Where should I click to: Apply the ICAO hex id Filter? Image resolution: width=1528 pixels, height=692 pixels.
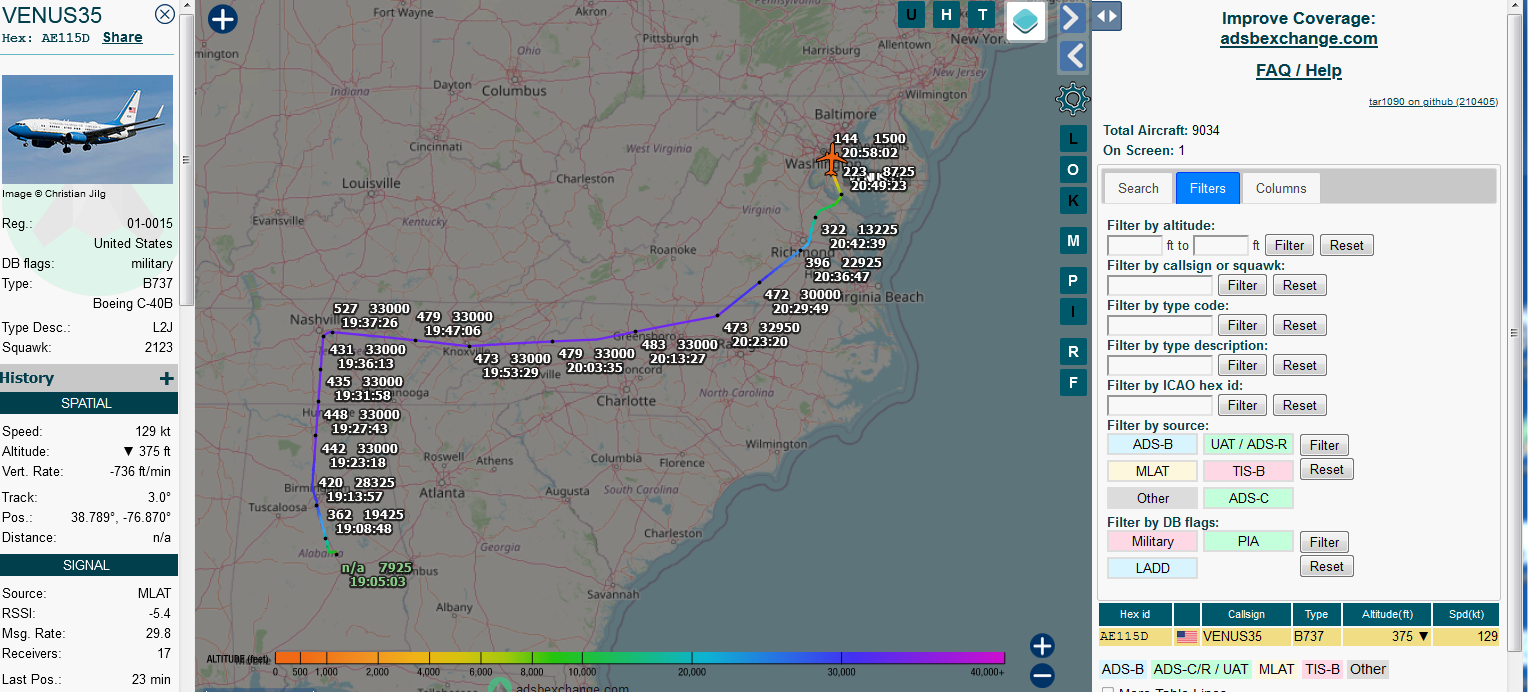pos(1242,405)
